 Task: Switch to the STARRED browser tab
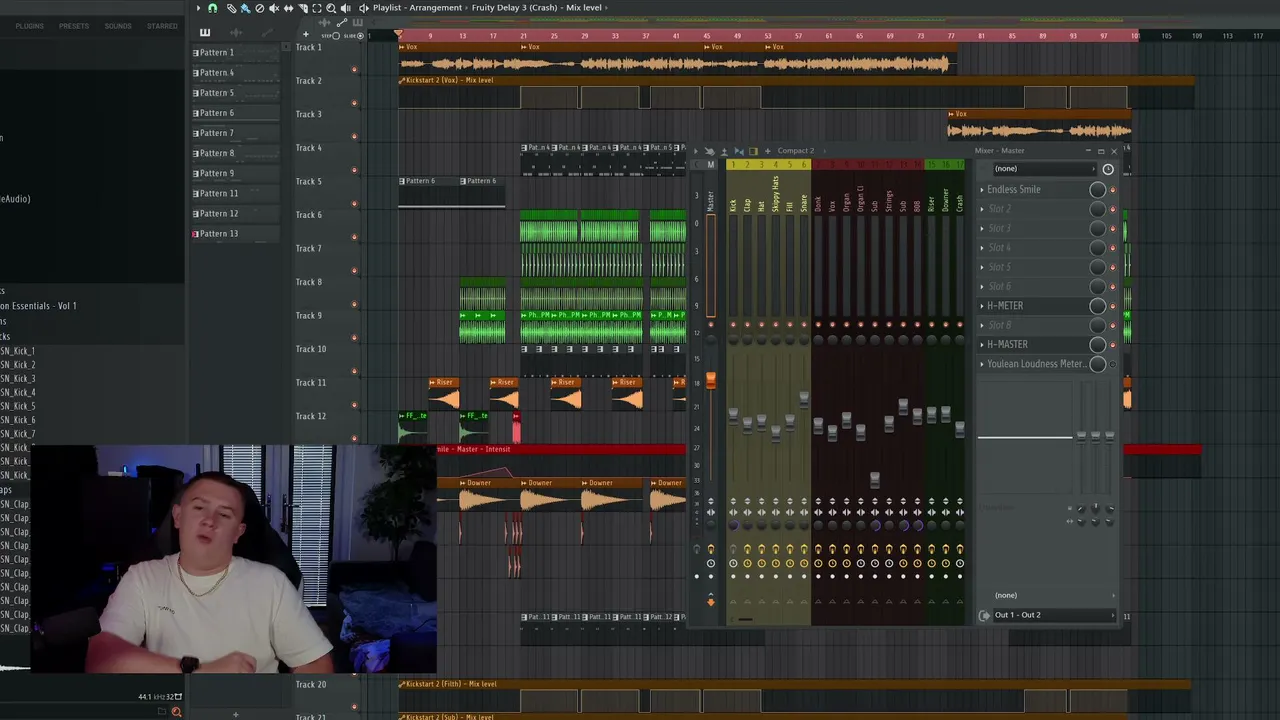tap(162, 26)
